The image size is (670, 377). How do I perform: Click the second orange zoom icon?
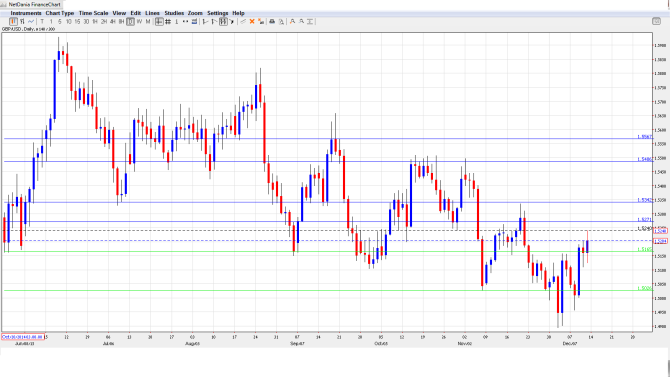(x=301, y=21)
